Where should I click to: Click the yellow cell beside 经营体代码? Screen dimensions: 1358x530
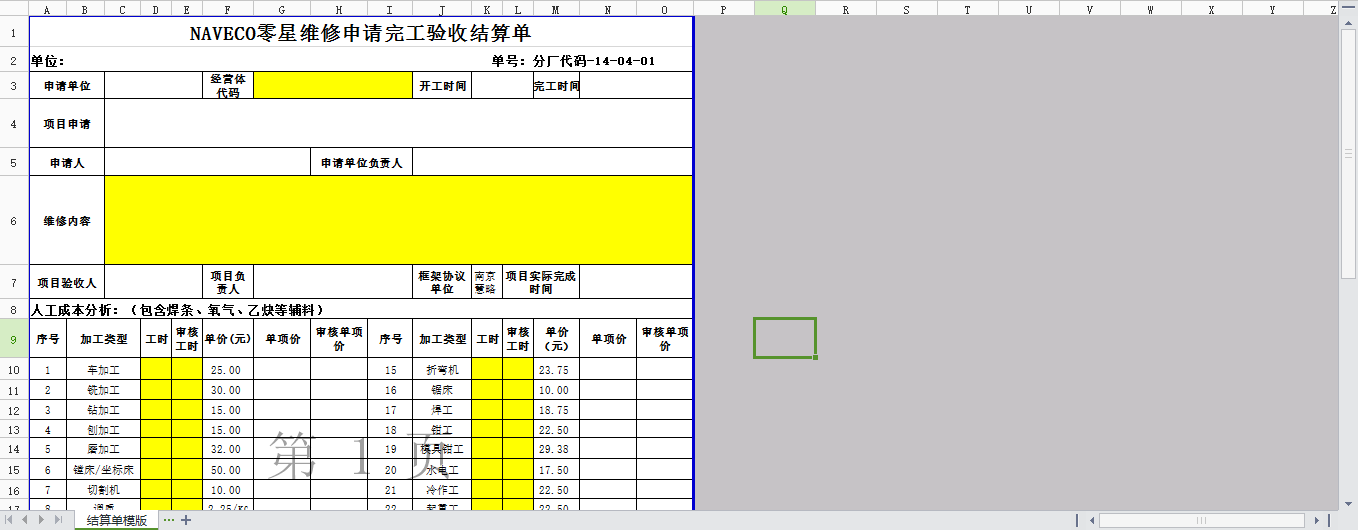click(x=333, y=86)
